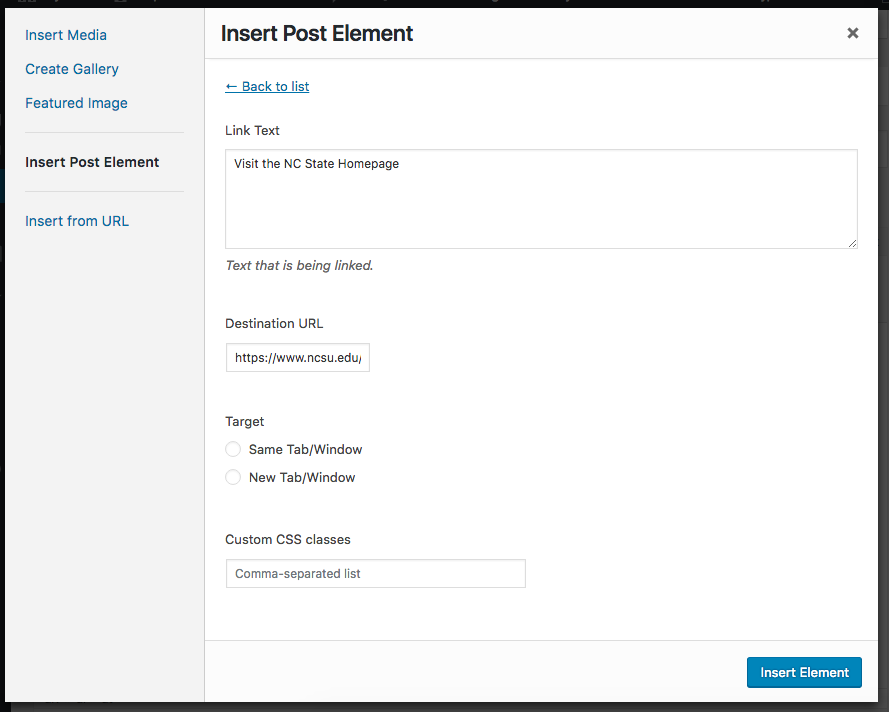
Task: Click the 'Text that is being linked' hint
Action: (299, 266)
